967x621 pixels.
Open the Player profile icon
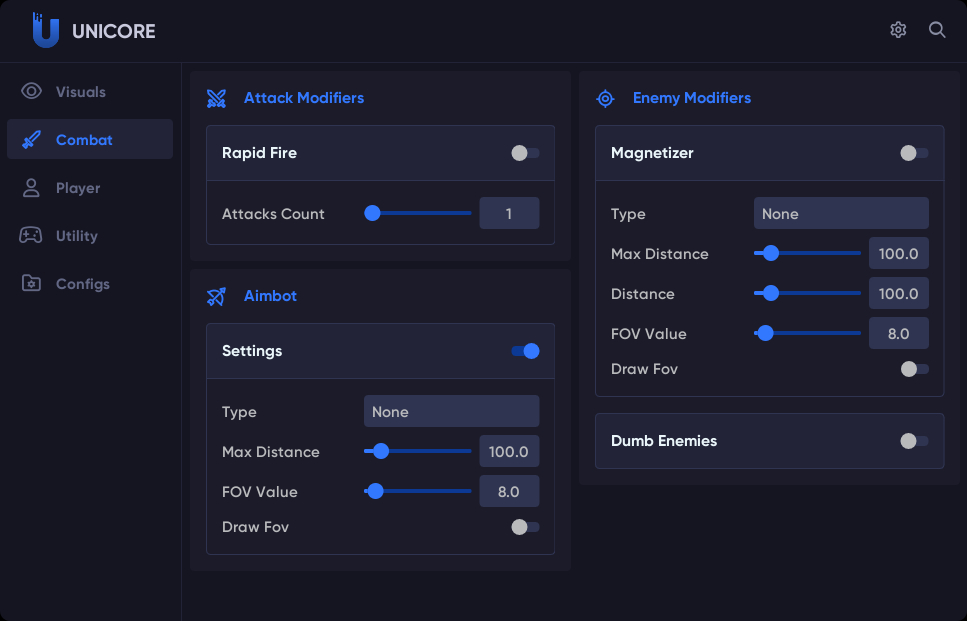(31, 187)
